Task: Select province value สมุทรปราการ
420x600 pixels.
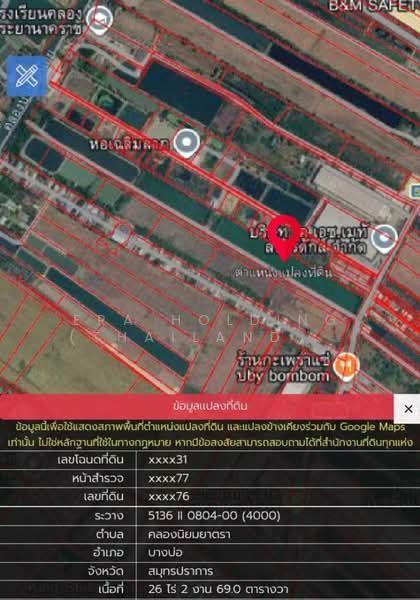Action: [181, 571]
